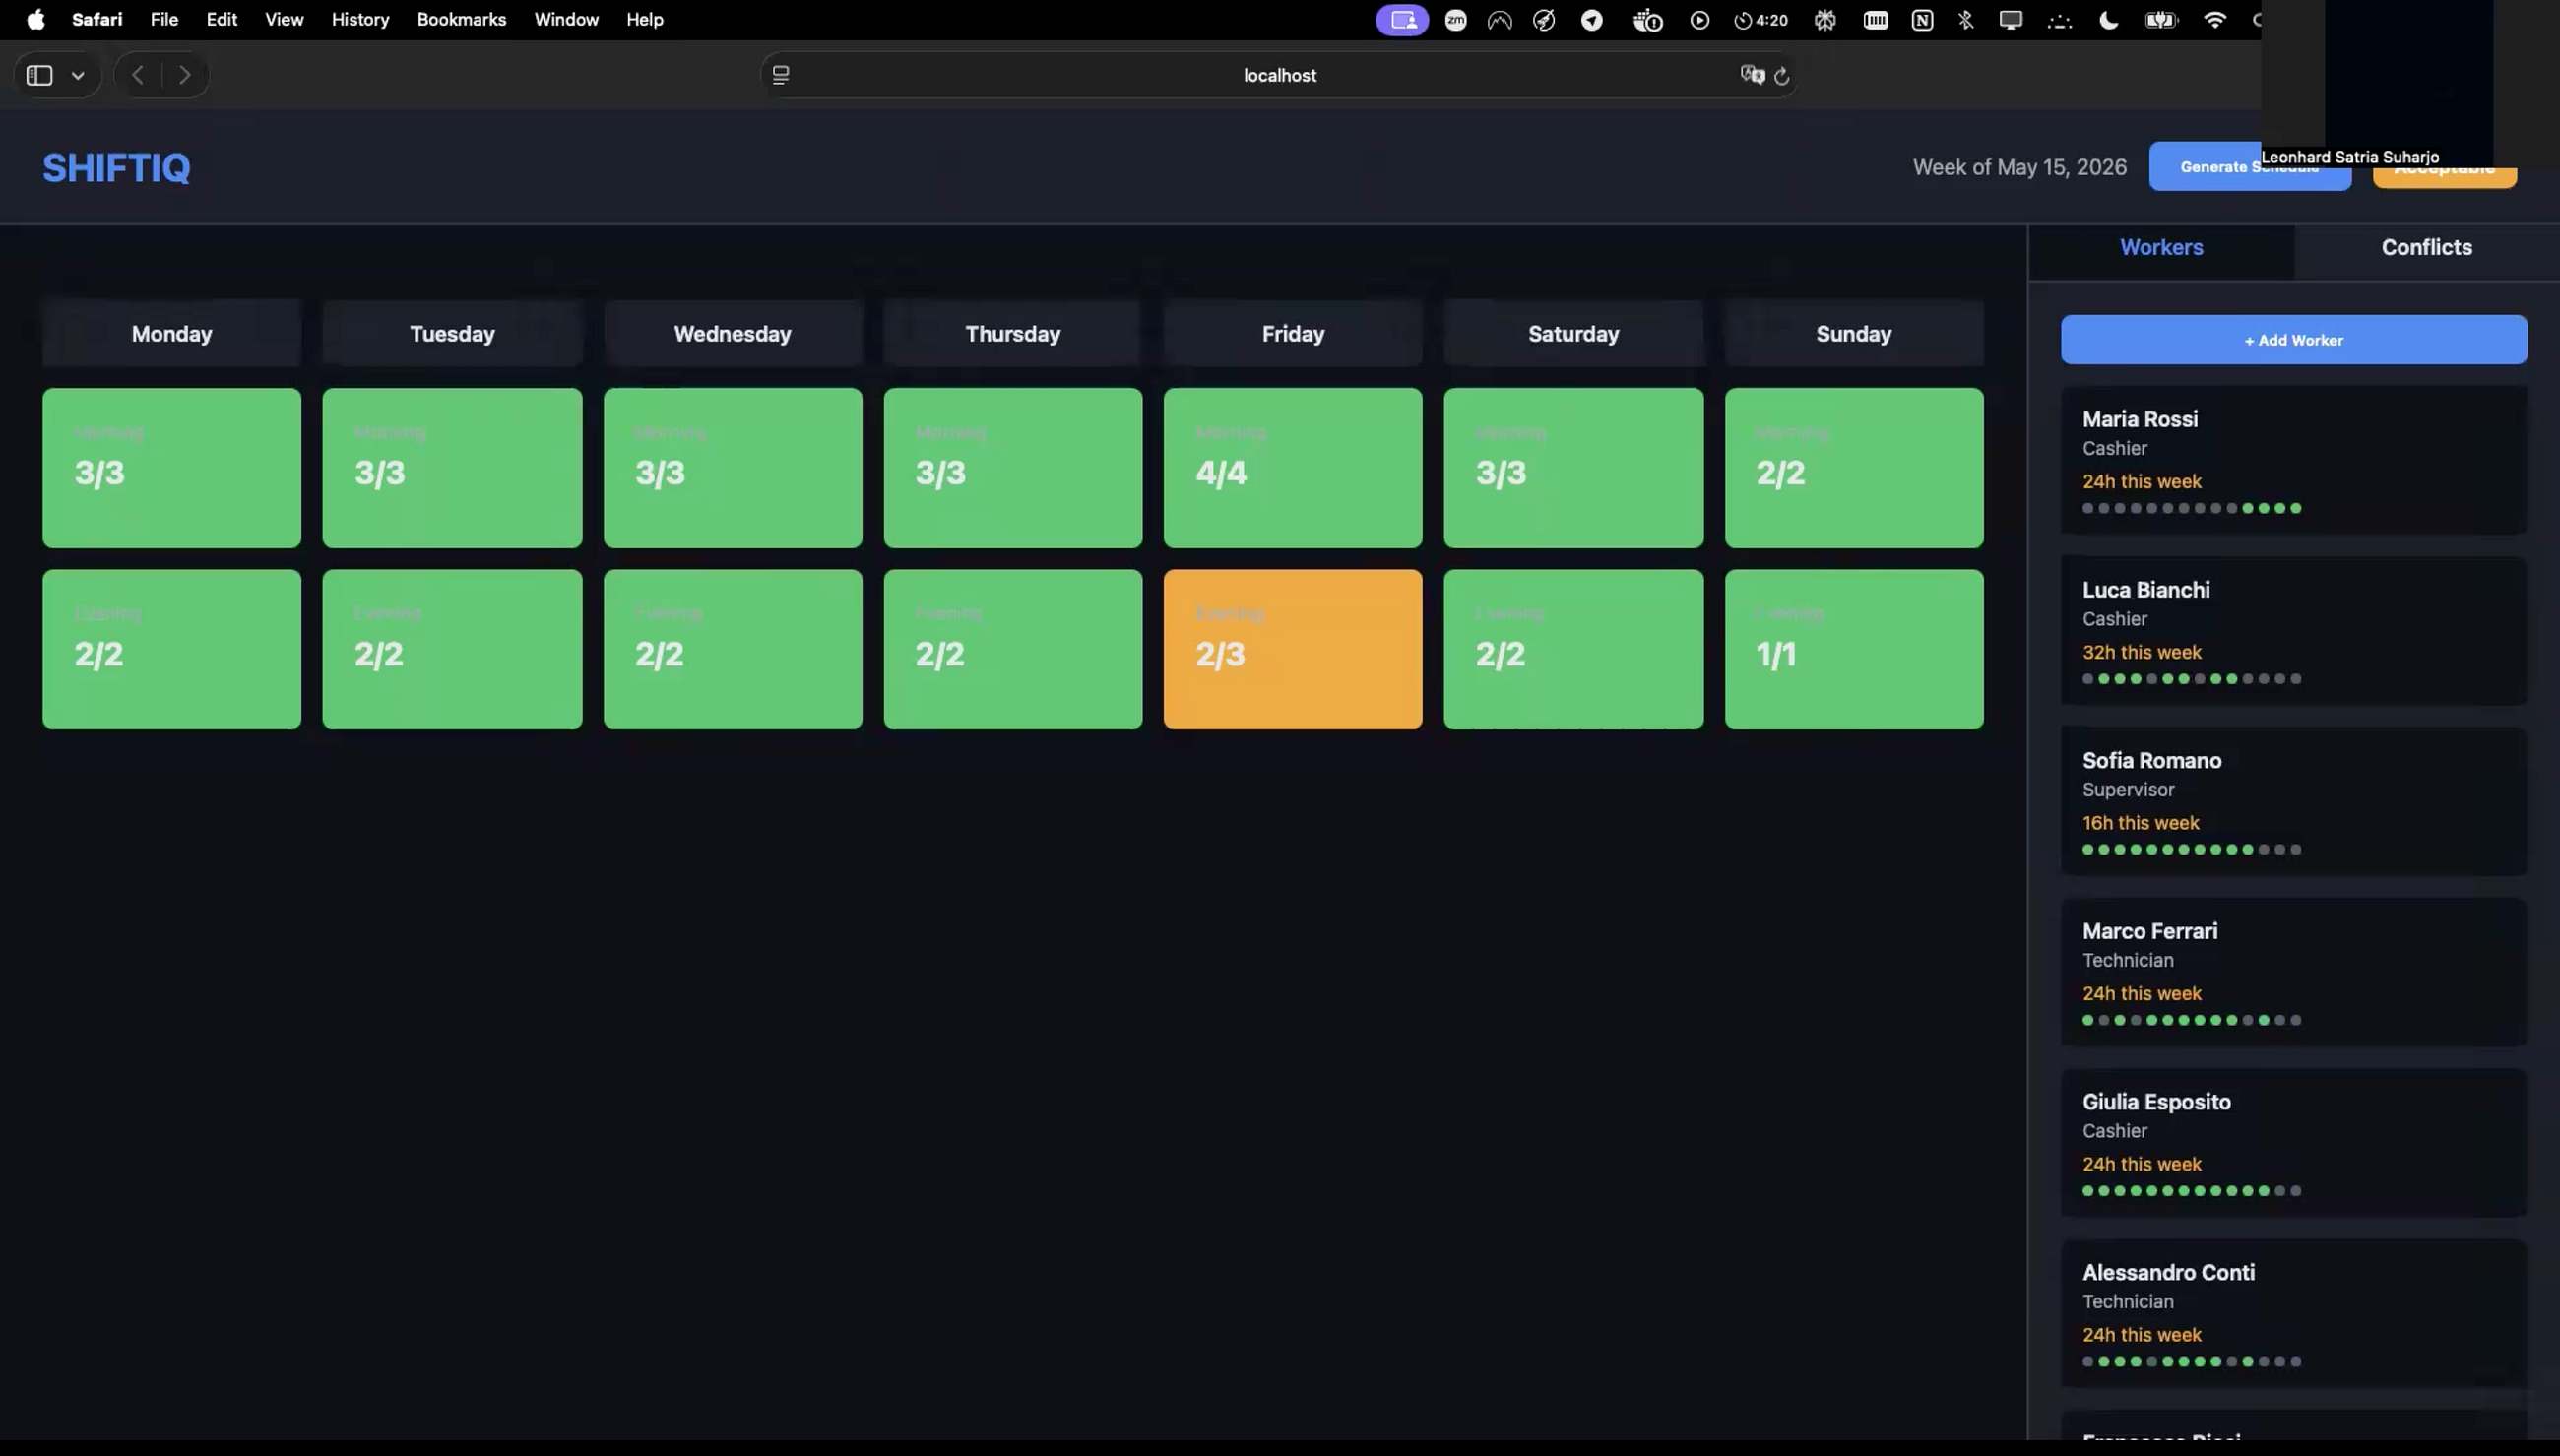The image size is (2560, 1456).
Task: Open the orange Friday evening 2/3 shift
Action: pos(1292,649)
